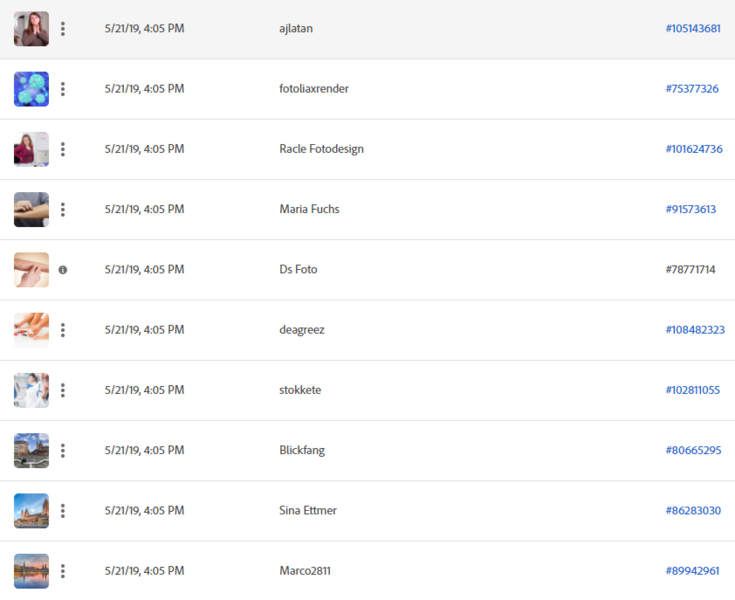Select the Sina Ettmer cathedral thumbnail
This screenshot has height=600, width=735.
[x=31, y=510]
